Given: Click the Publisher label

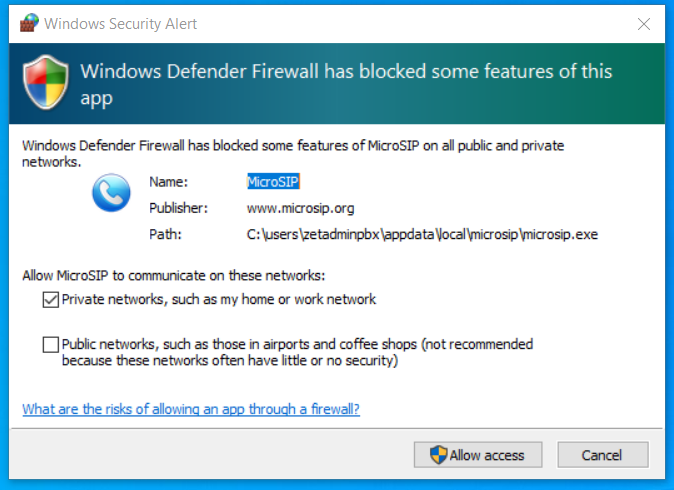Looking at the screenshot, I should (178, 208).
